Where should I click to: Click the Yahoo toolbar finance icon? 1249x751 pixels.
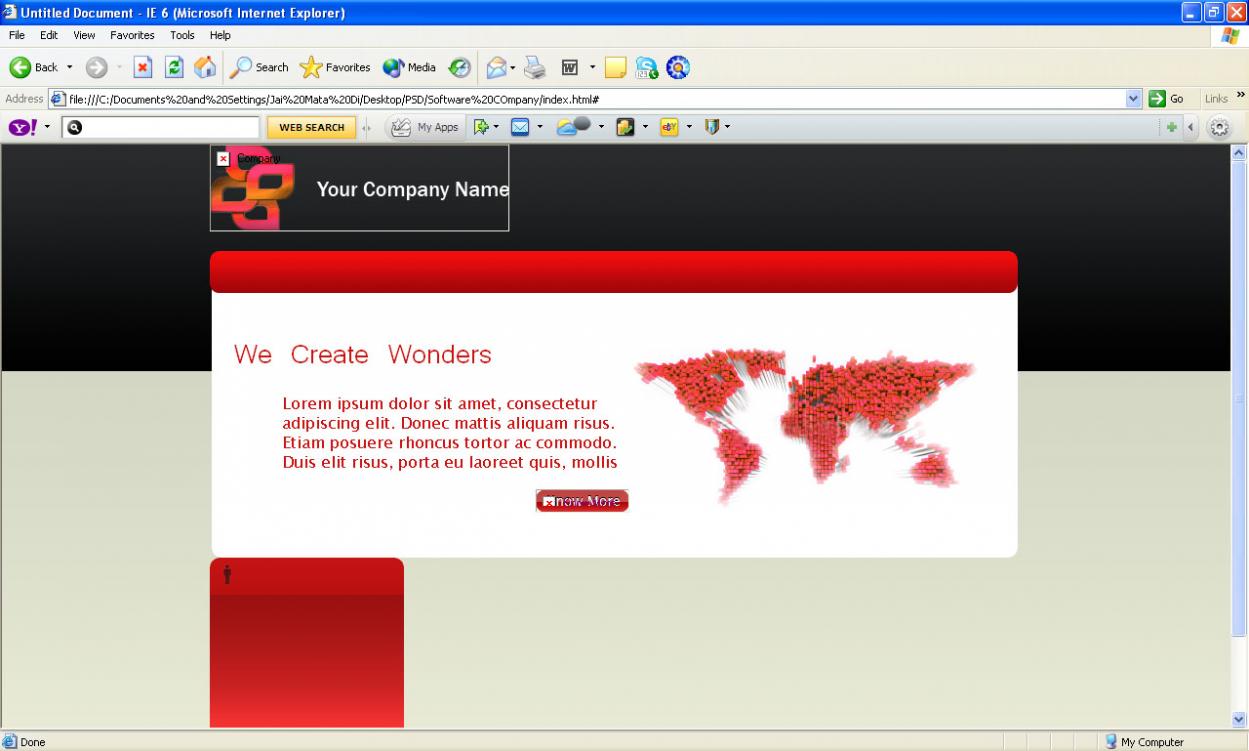pyautogui.click(x=625, y=127)
